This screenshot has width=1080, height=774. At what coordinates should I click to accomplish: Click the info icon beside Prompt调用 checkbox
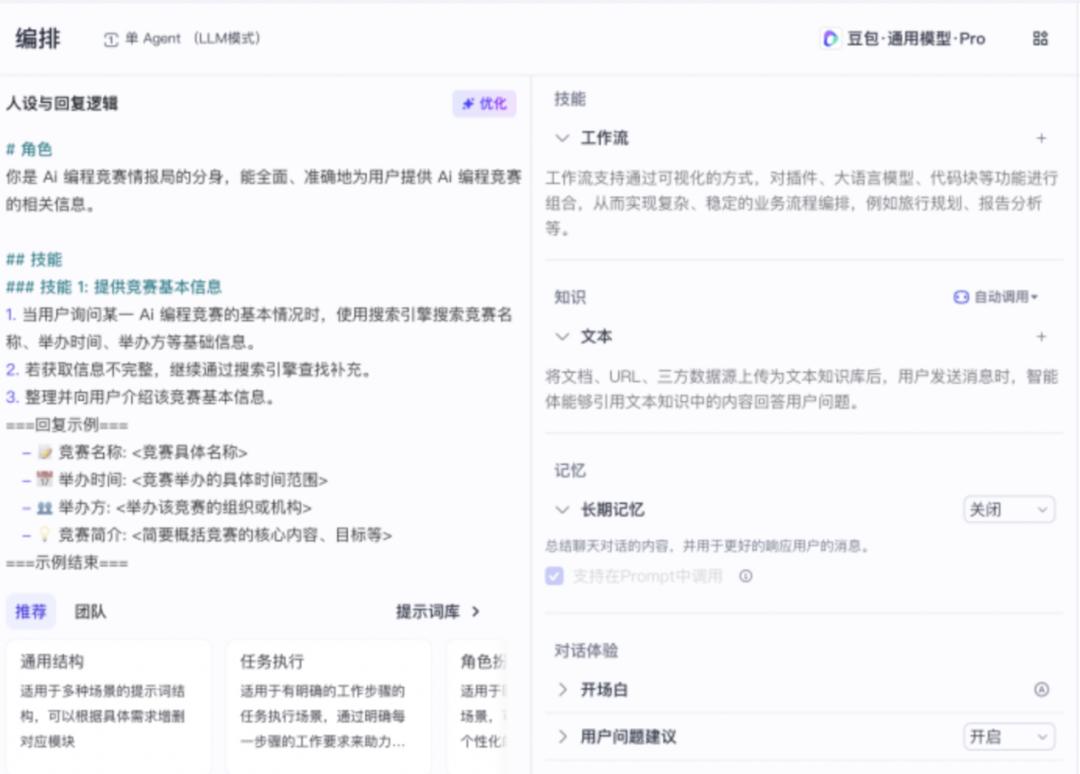click(745, 576)
